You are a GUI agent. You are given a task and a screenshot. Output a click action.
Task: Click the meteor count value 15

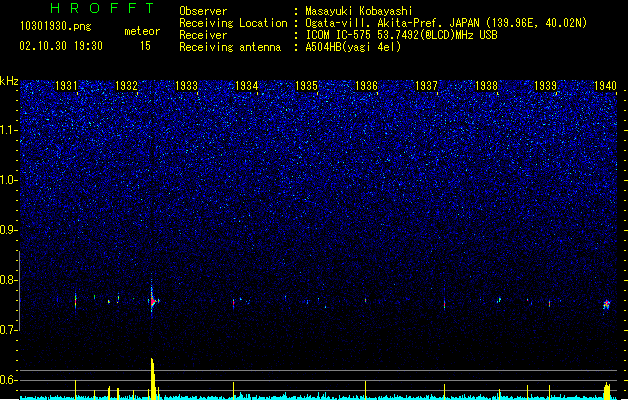point(145,46)
